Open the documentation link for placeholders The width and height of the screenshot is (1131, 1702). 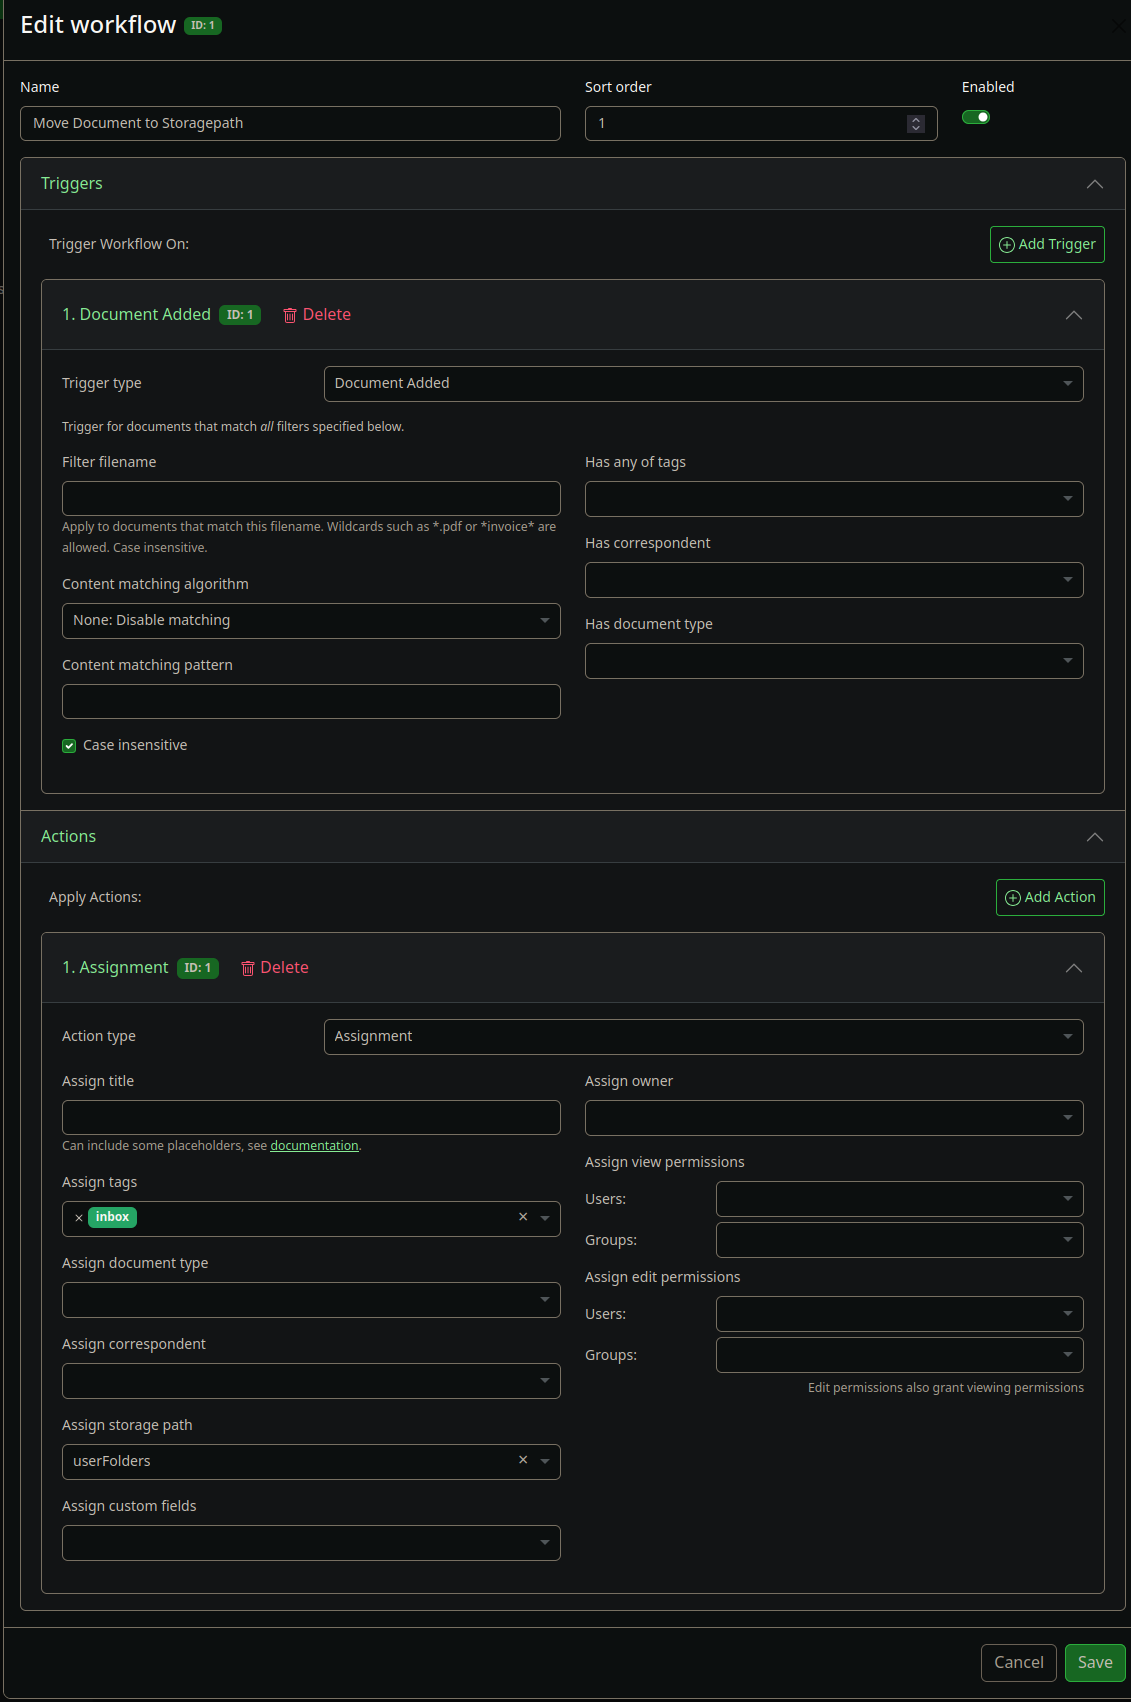click(314, 1146)
